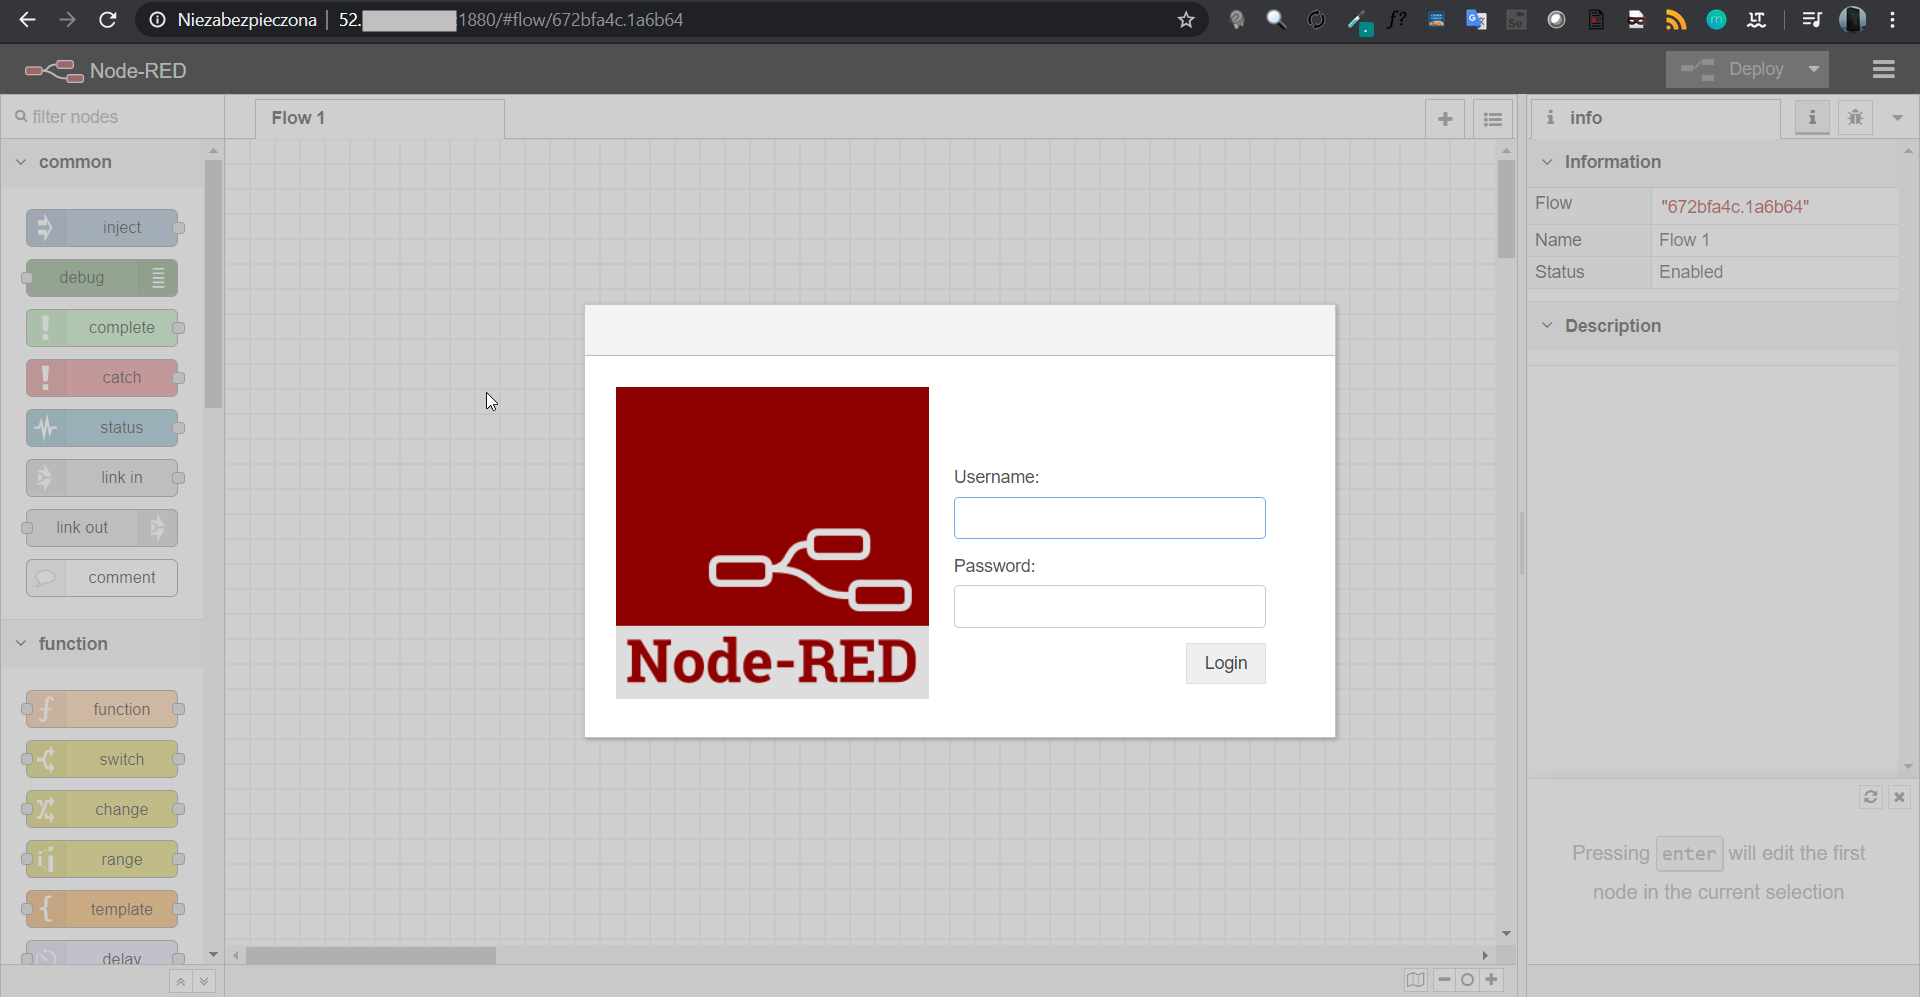Select the comment node in palette

102,578
